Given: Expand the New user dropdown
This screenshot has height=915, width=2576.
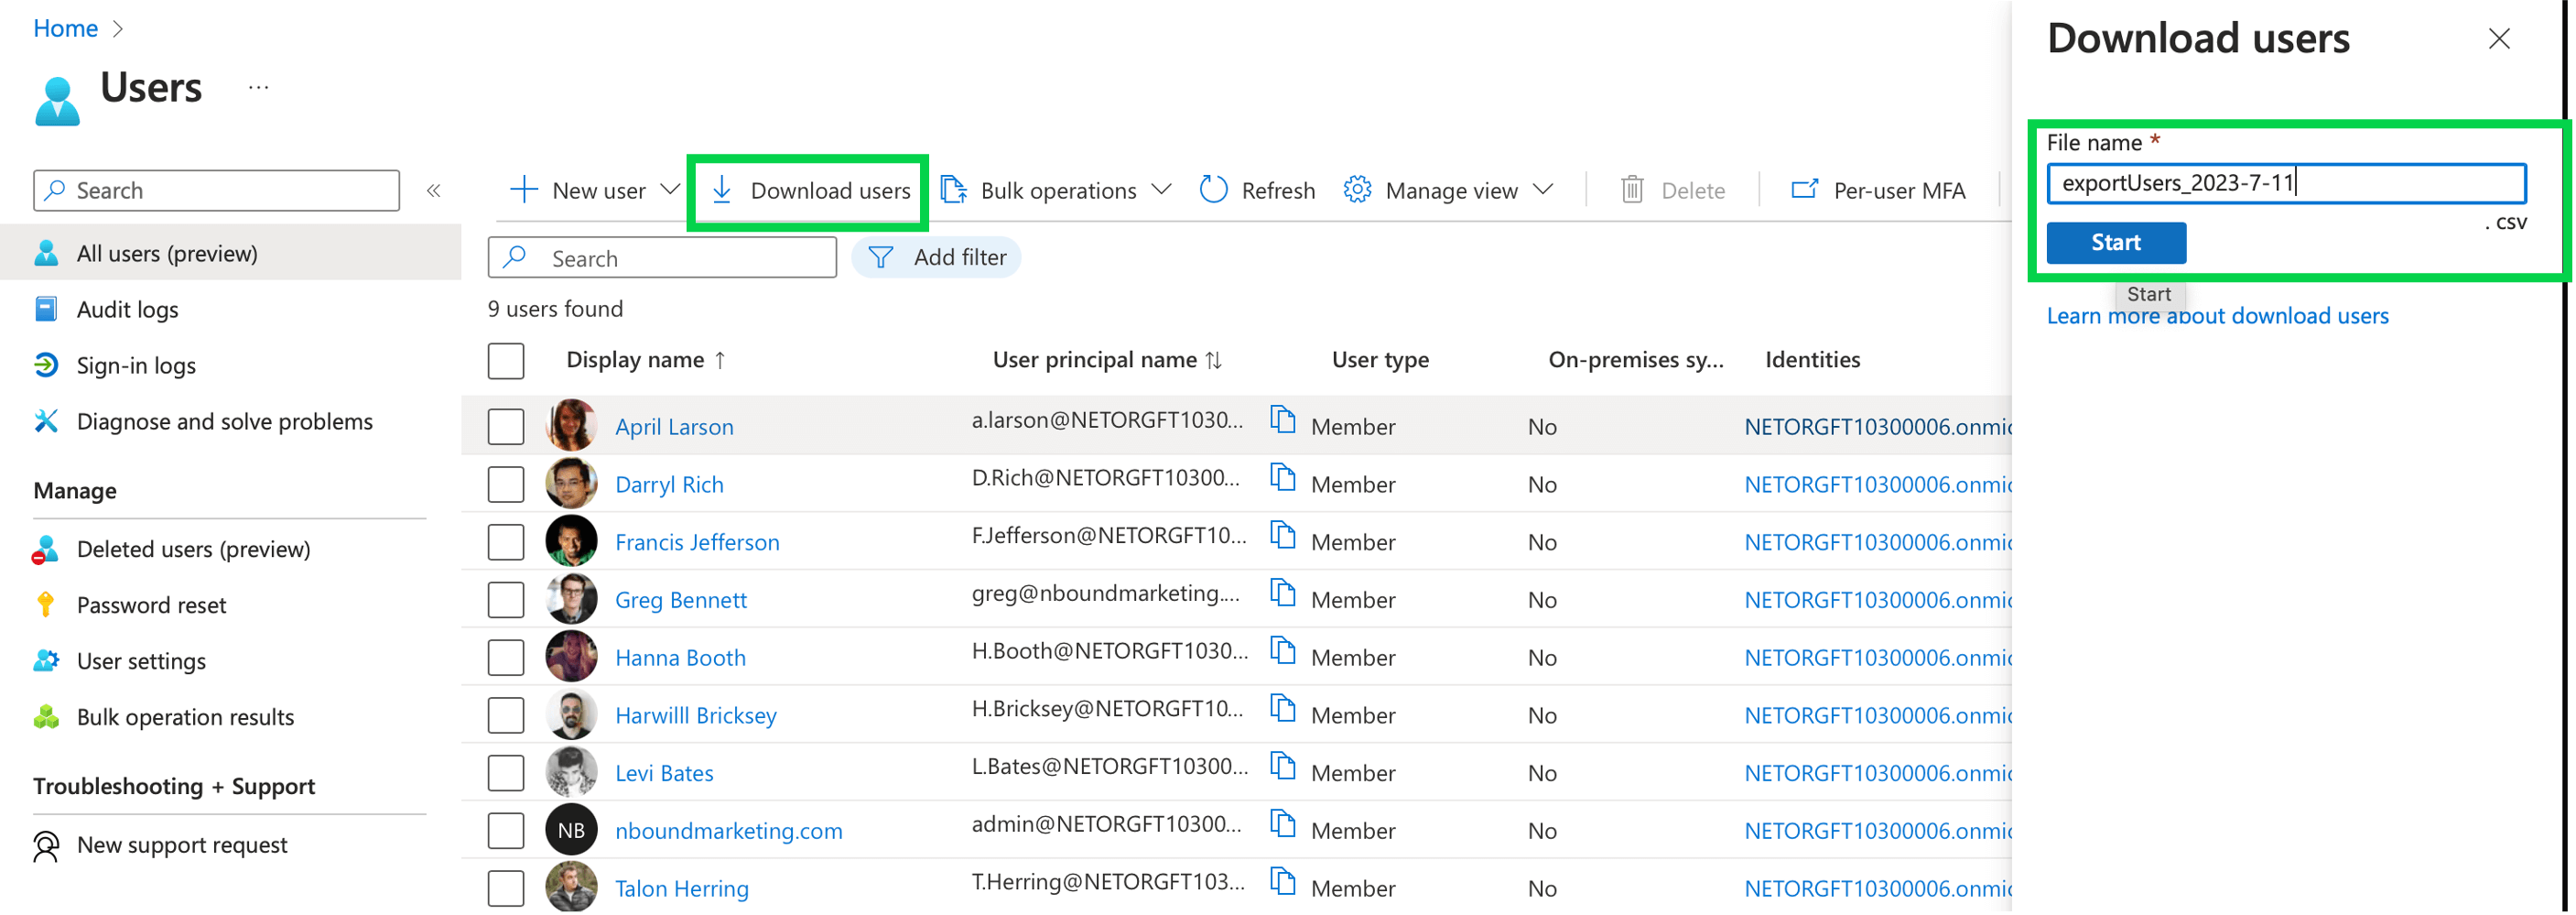Looking at the screenshot, I should 669,190.
